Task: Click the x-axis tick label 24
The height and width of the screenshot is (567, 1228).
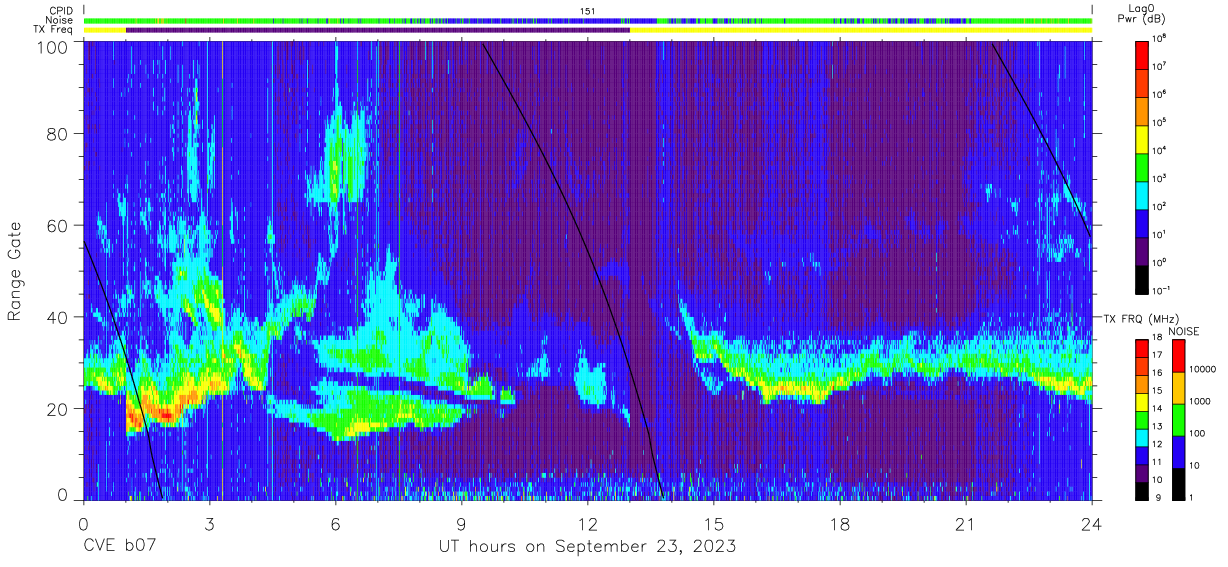Action: [1091, 523]
